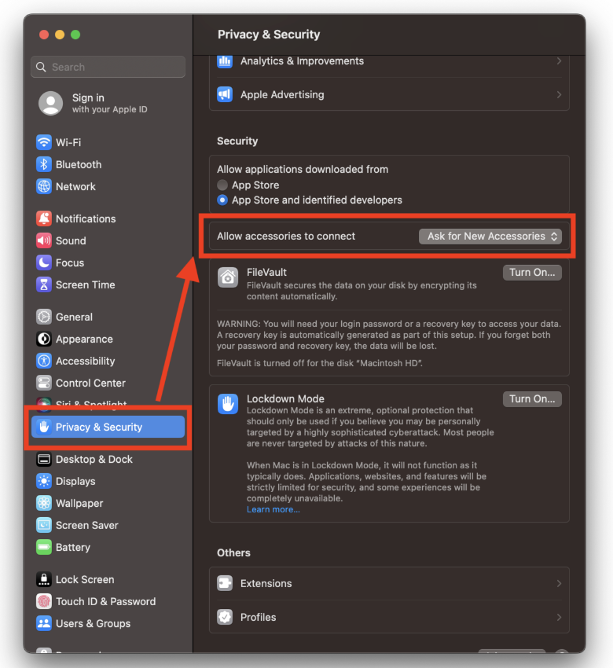Click the Analytics & Improvements chart icon

click(x=225, y=61)
